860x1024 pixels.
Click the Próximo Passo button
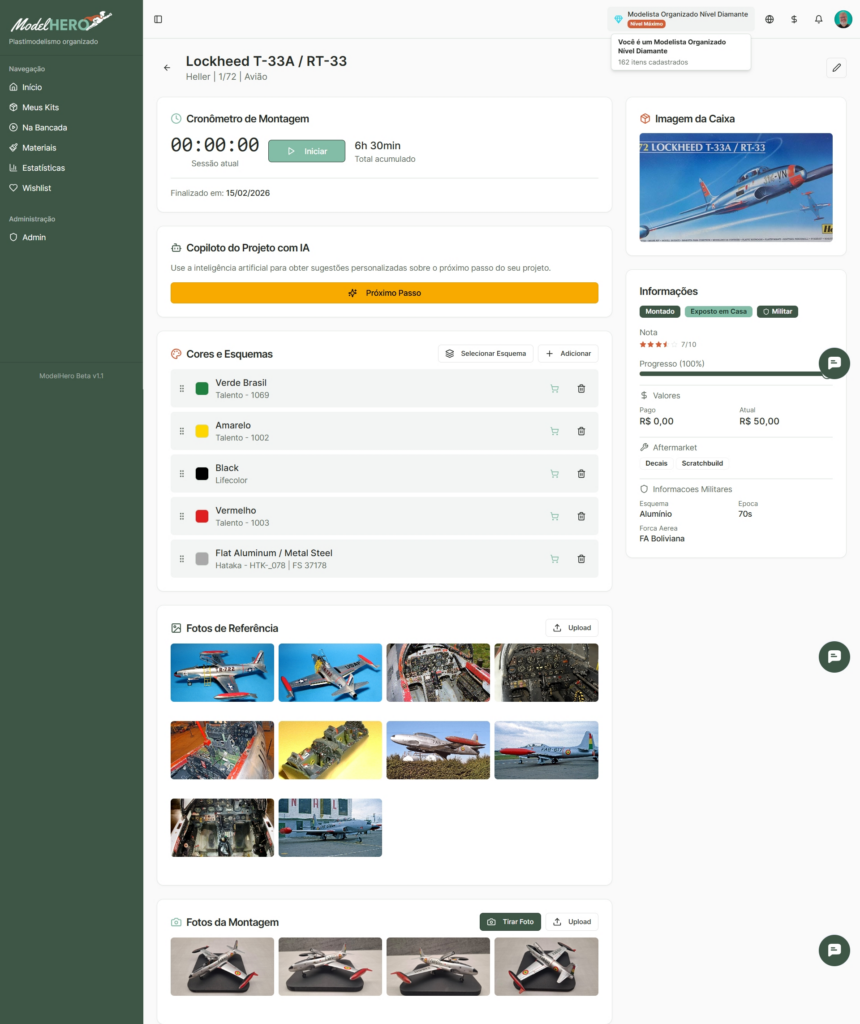384,293
